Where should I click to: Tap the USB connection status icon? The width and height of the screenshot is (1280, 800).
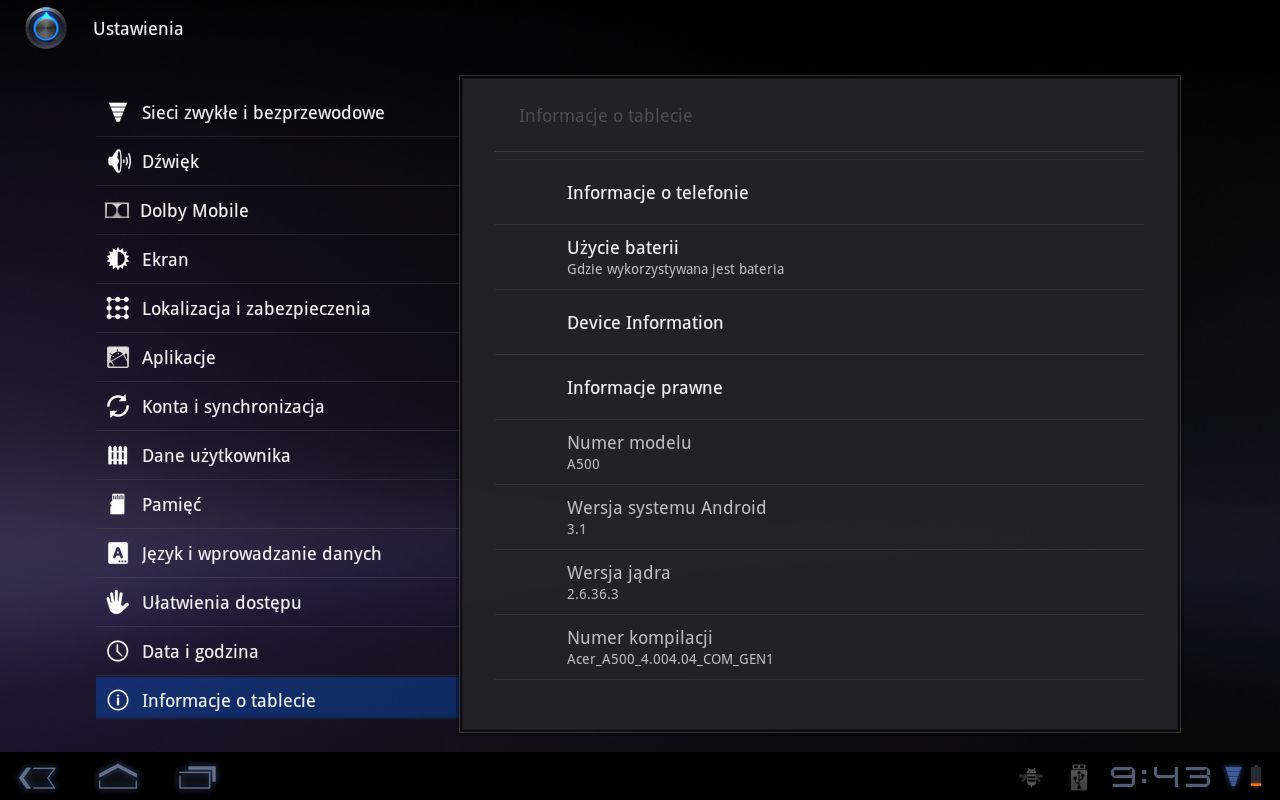tap(1078, 776)
